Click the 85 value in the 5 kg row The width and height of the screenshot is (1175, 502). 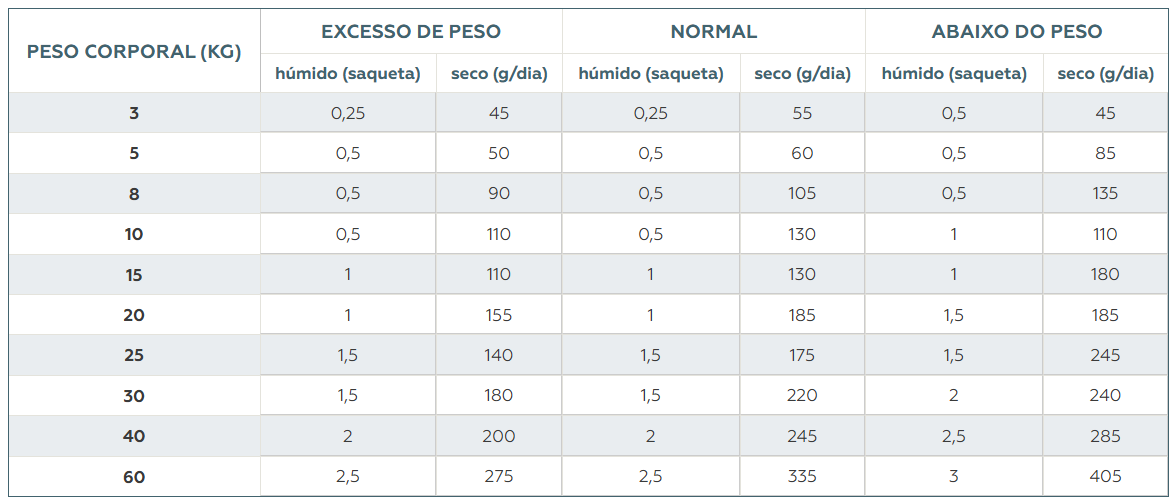[1105, 154]
